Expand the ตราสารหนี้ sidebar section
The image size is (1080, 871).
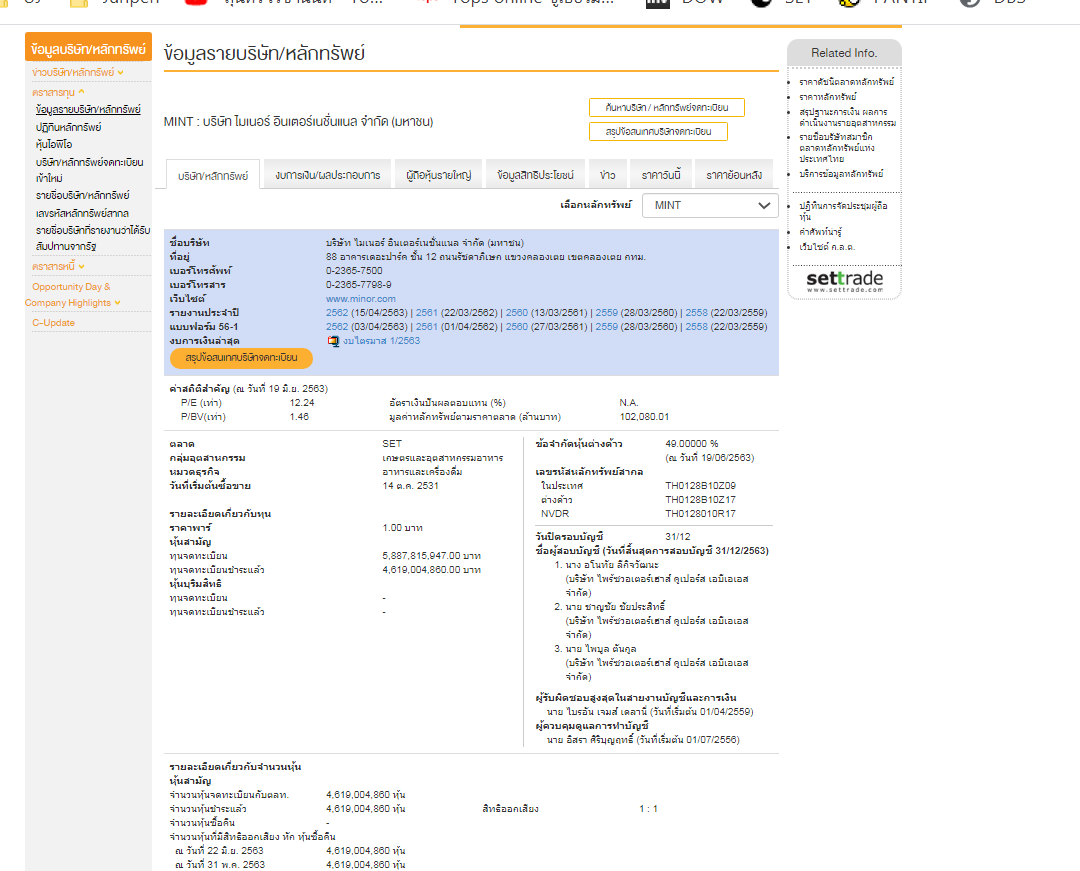pyautogui.click(x=58, y=266)
